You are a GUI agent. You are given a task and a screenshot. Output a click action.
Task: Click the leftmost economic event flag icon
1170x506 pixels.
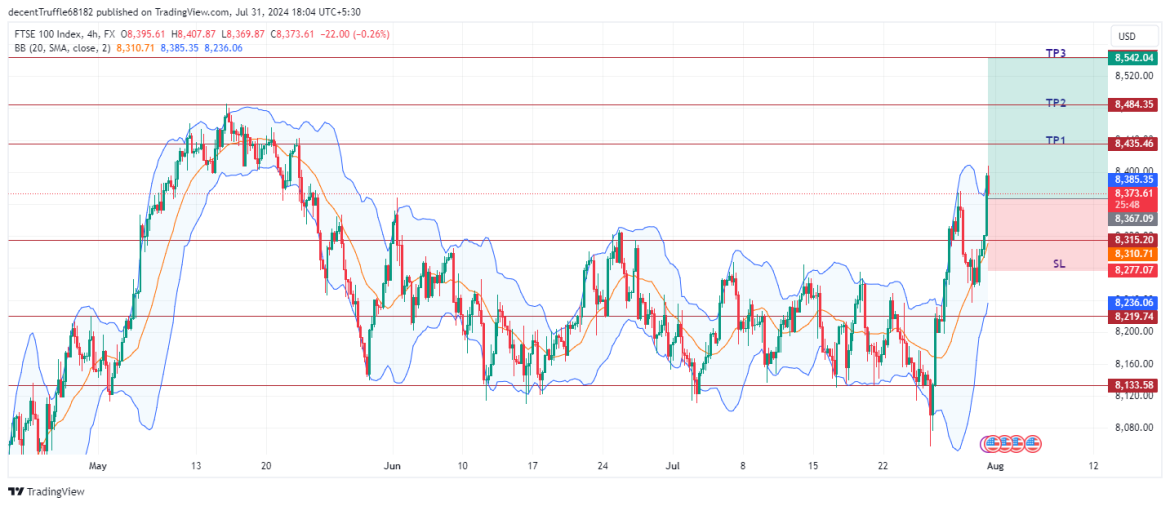pyautogui.click(x=992, y=441)
